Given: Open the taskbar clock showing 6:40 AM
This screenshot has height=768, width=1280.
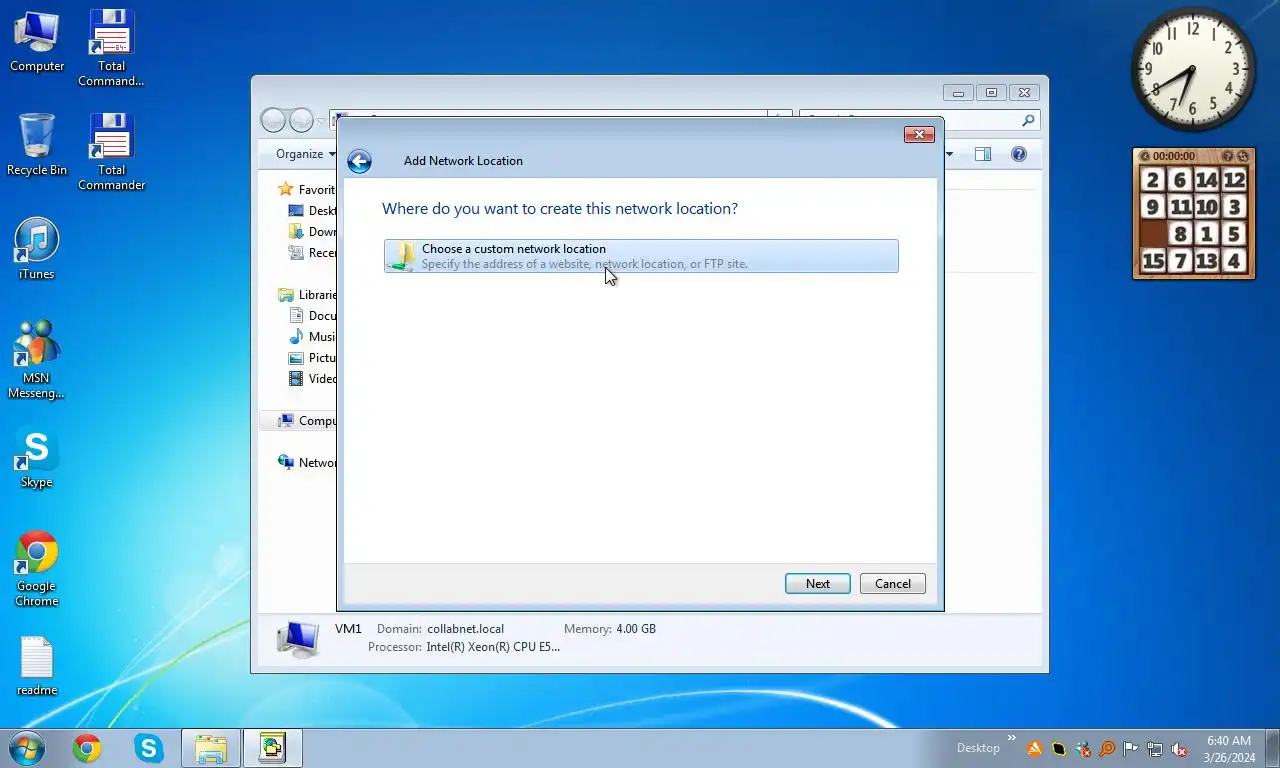Looking at the screenshot, I should click(x=1229, y=749).
